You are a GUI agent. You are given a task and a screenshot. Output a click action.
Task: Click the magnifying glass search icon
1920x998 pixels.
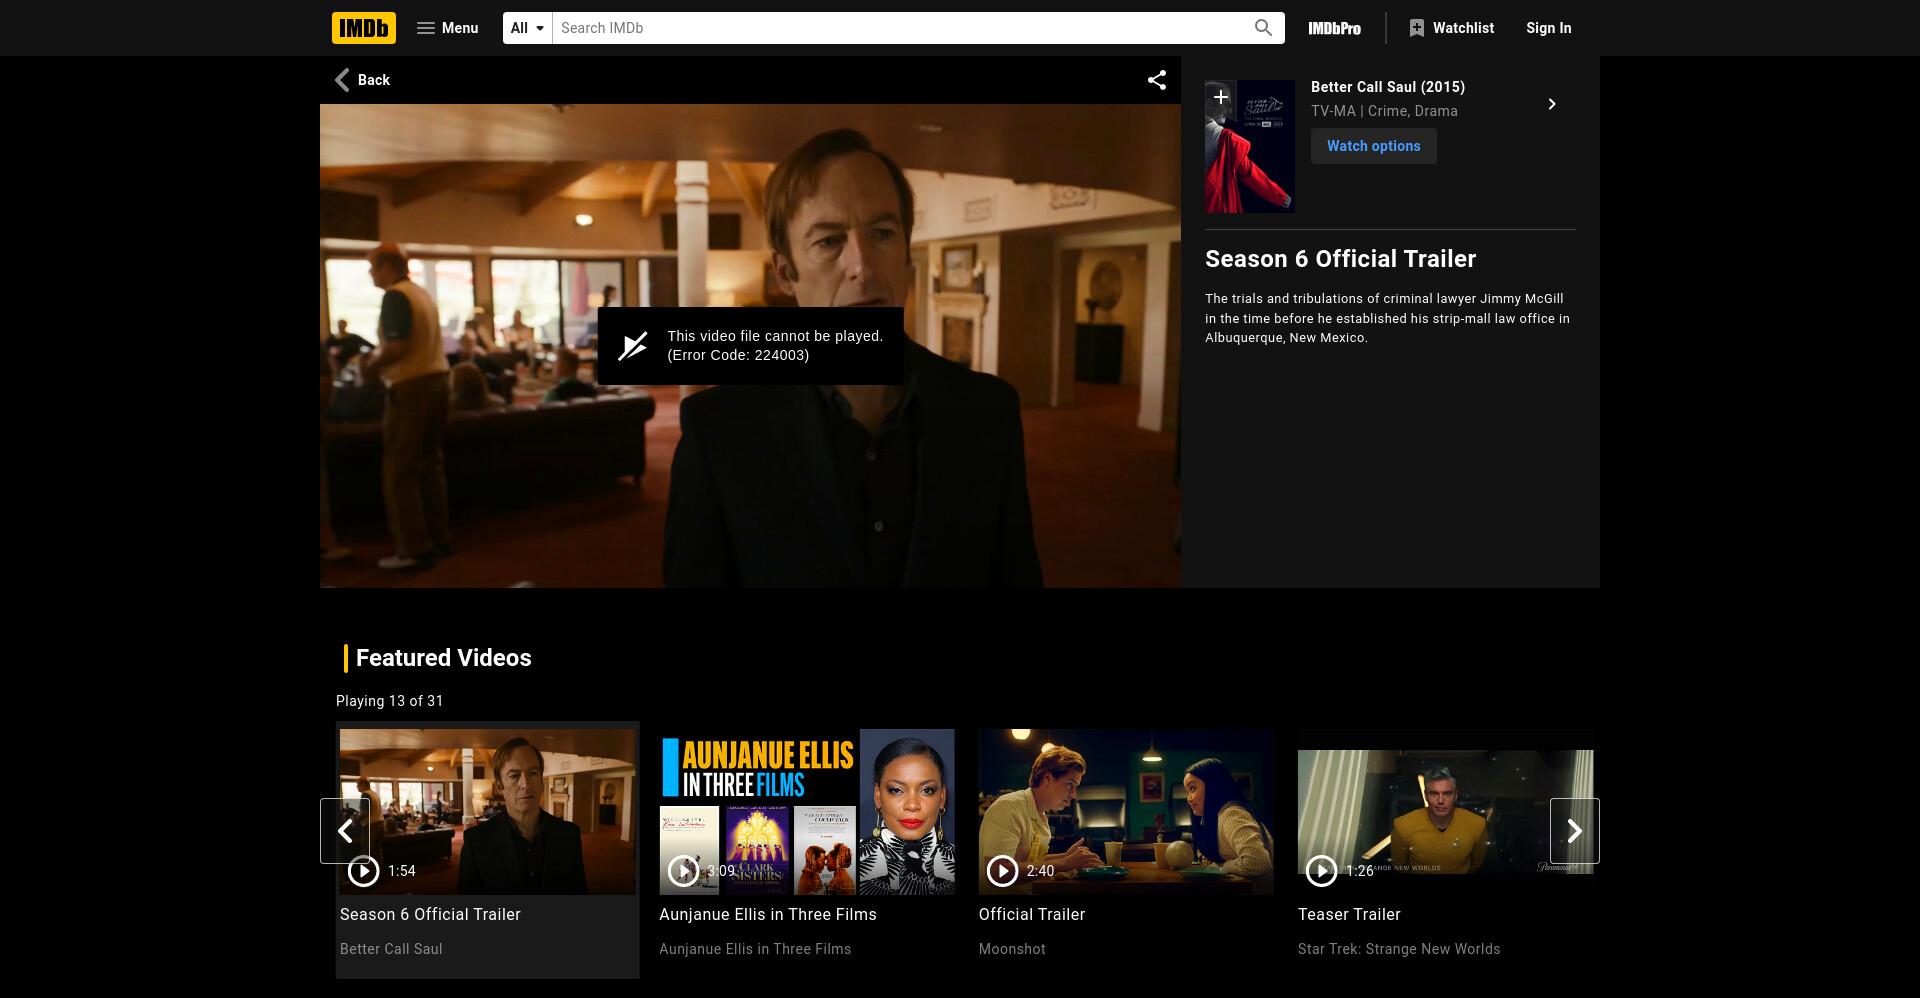point(1263,28)
